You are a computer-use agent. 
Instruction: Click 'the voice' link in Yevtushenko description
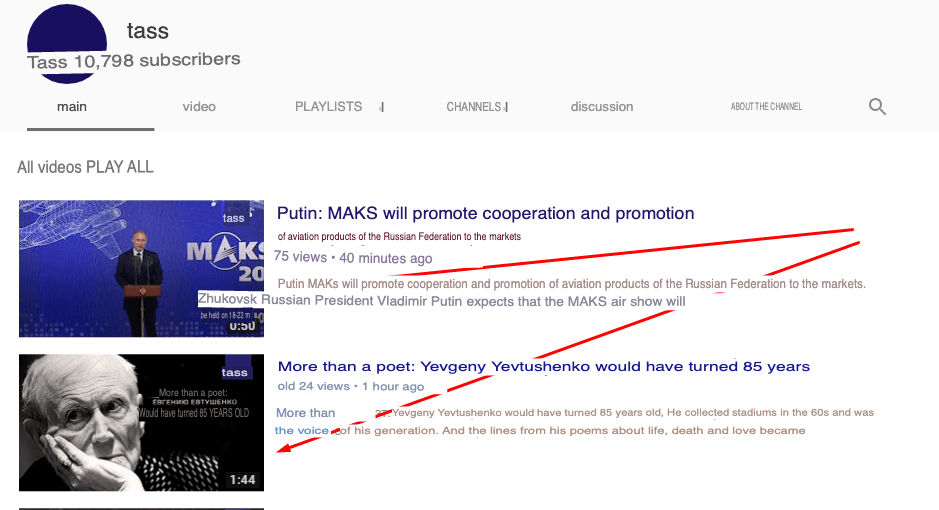point(301,431)
